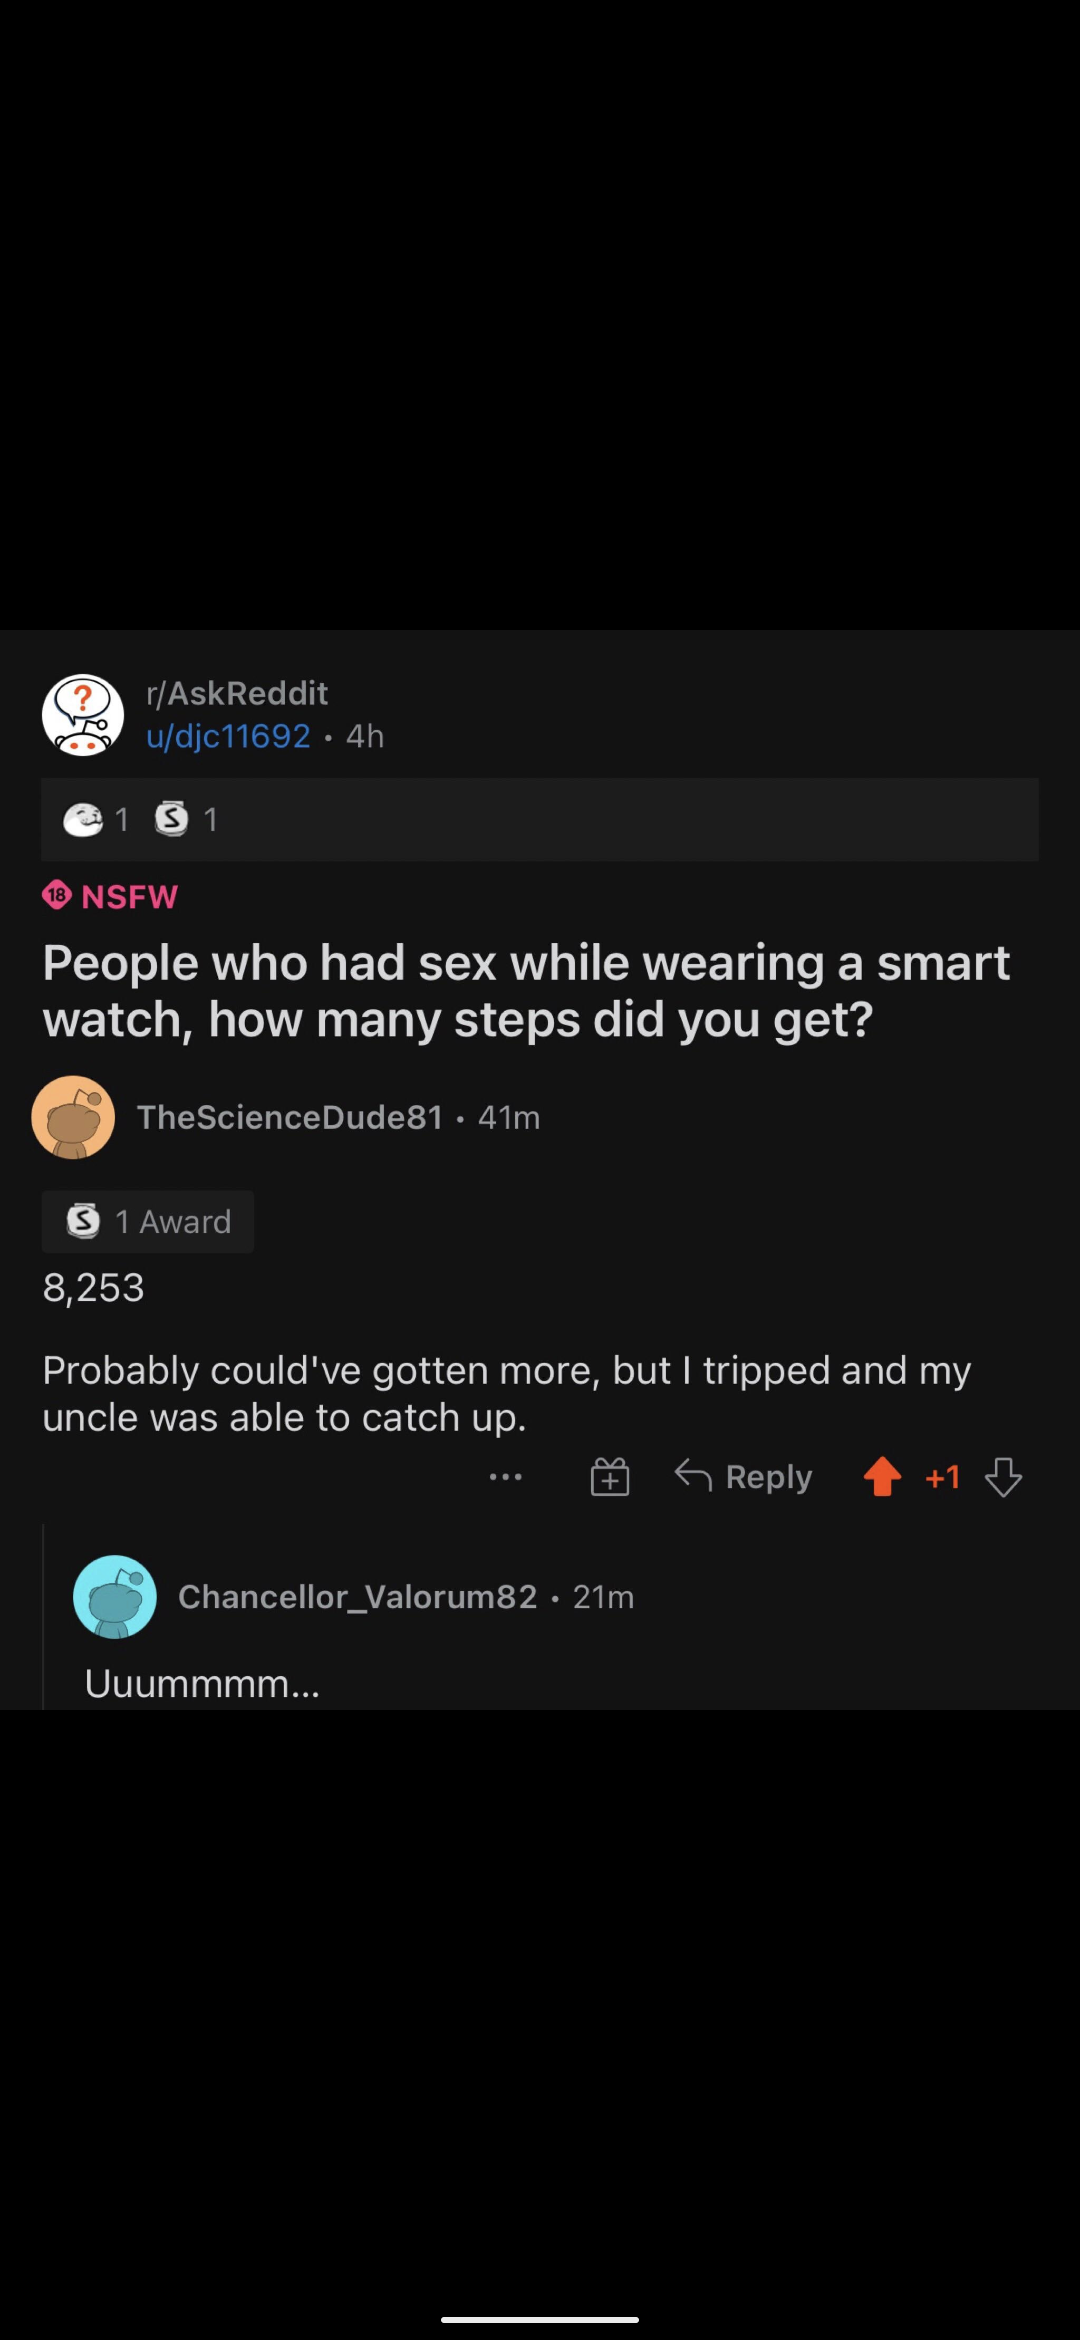Image resolution: width=1080 pixels, height=2340 pixels.
Task: Open user djc11692's profile
Action: (228, 737)
